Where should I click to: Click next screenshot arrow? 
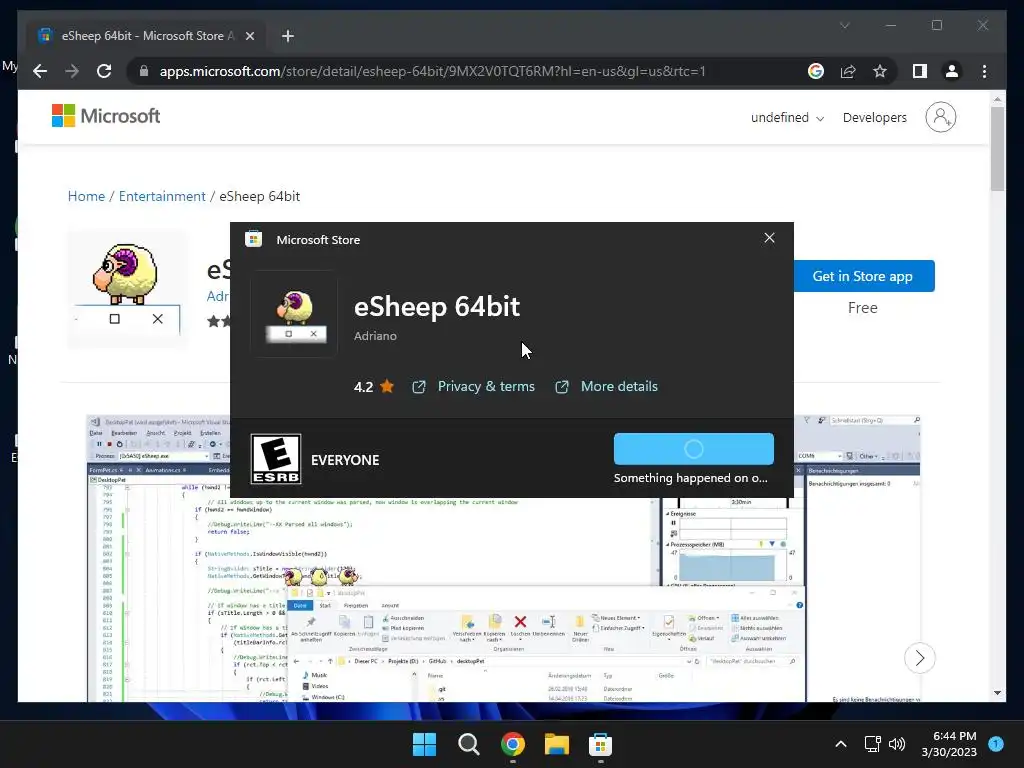(x=920, y=658)
